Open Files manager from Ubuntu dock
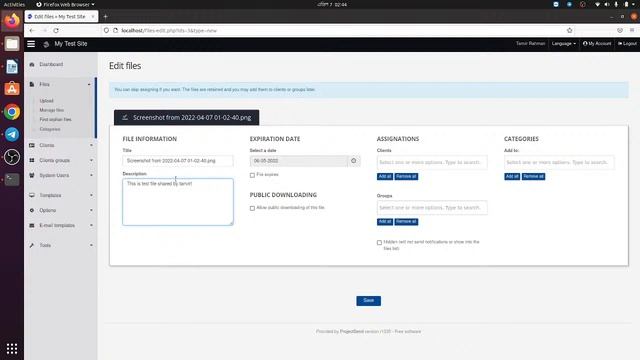The height and width of the screenshot is (360, 640). pos(12,44)
